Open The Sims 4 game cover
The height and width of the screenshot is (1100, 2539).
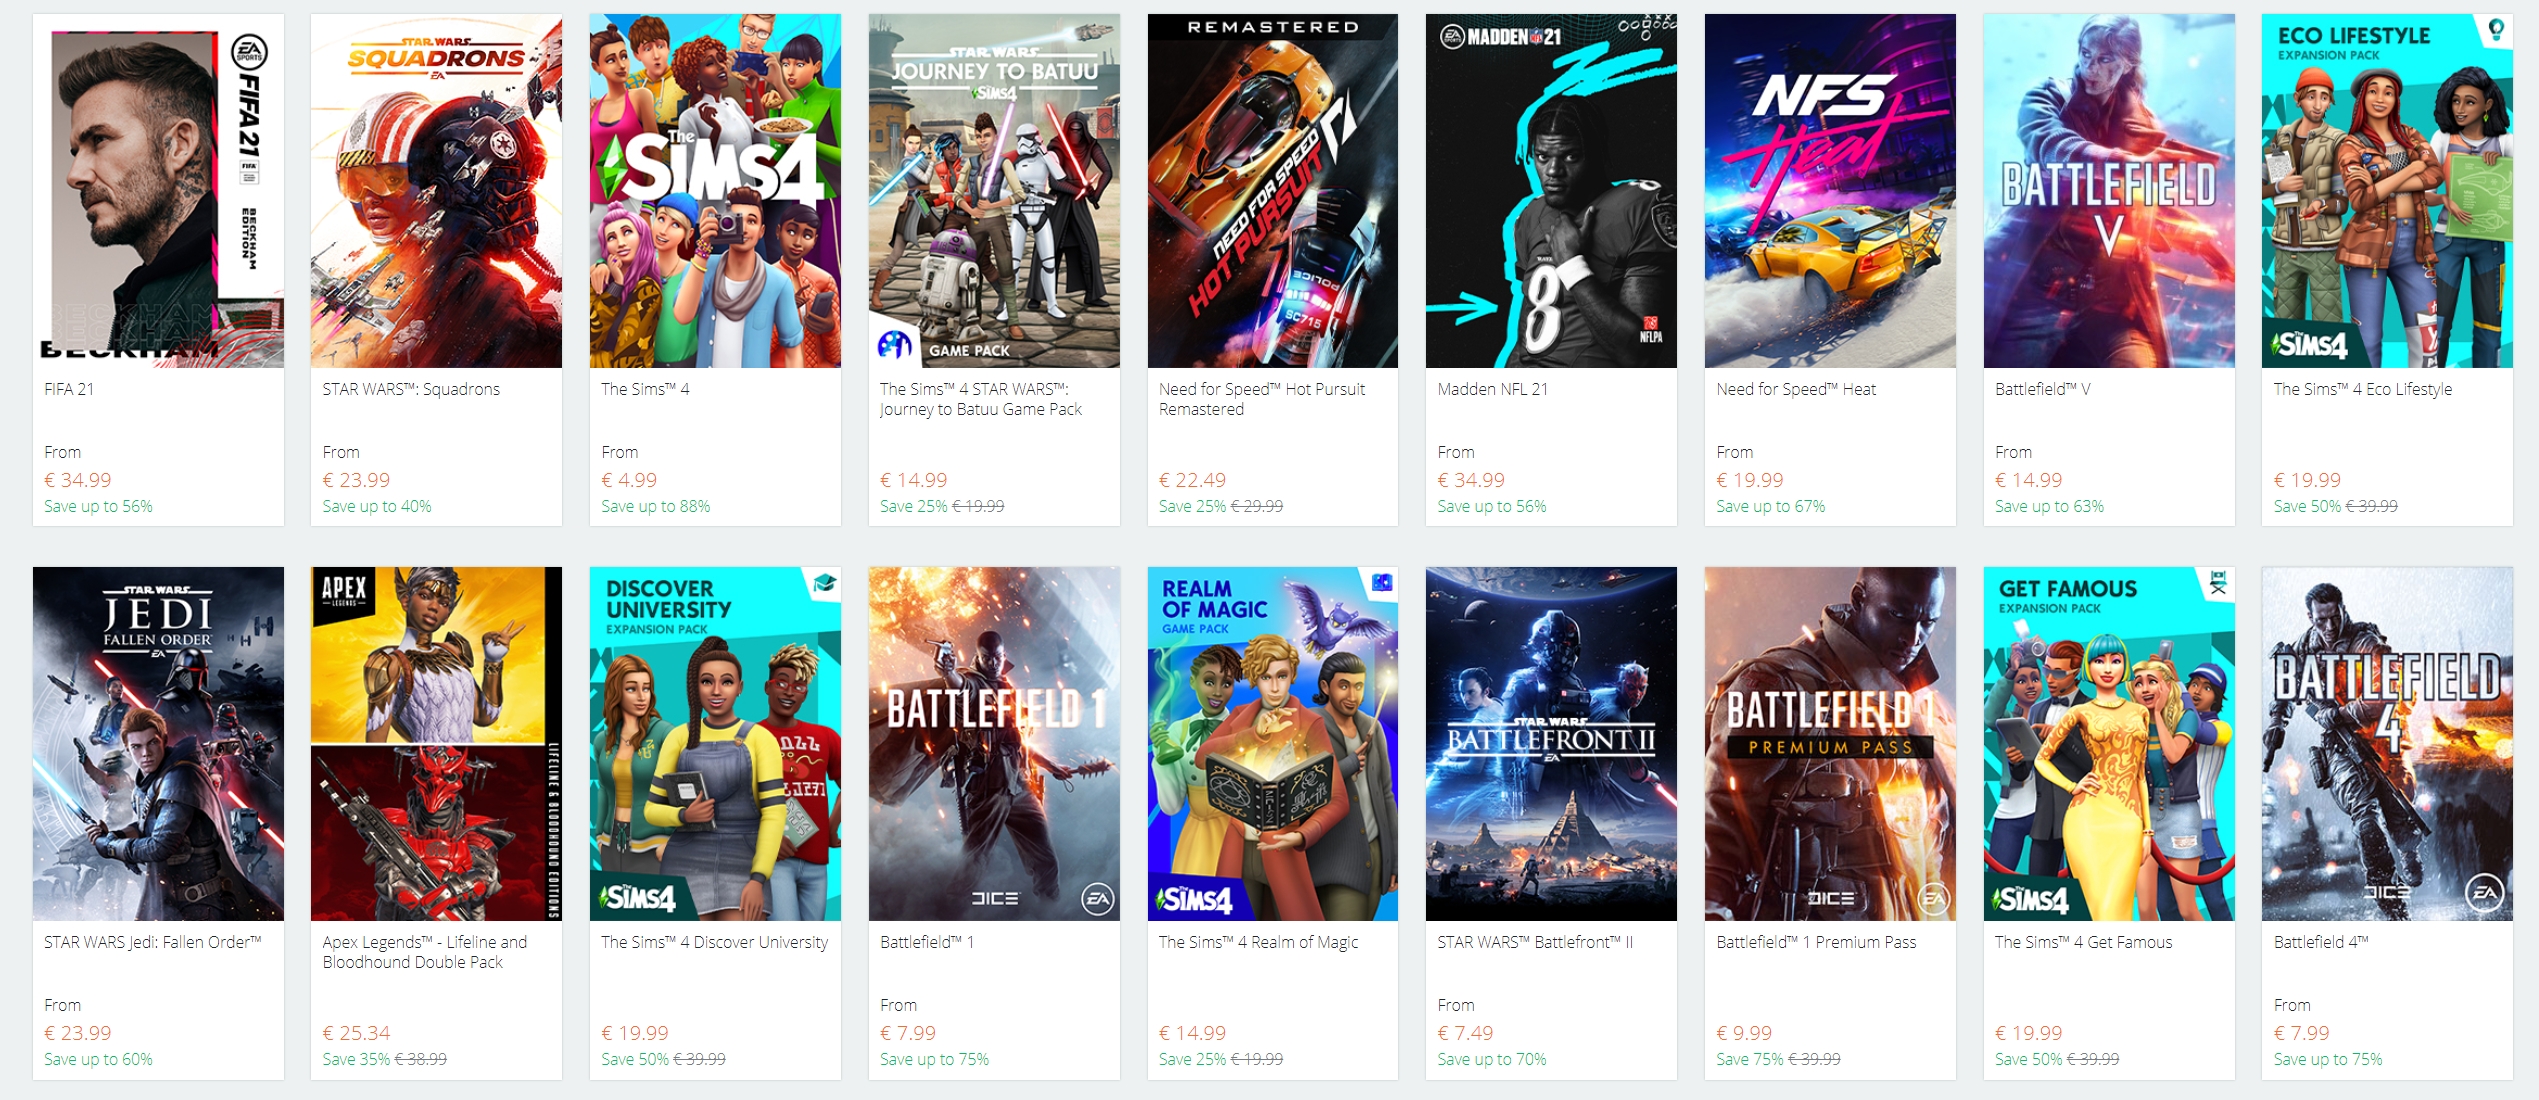715,190
